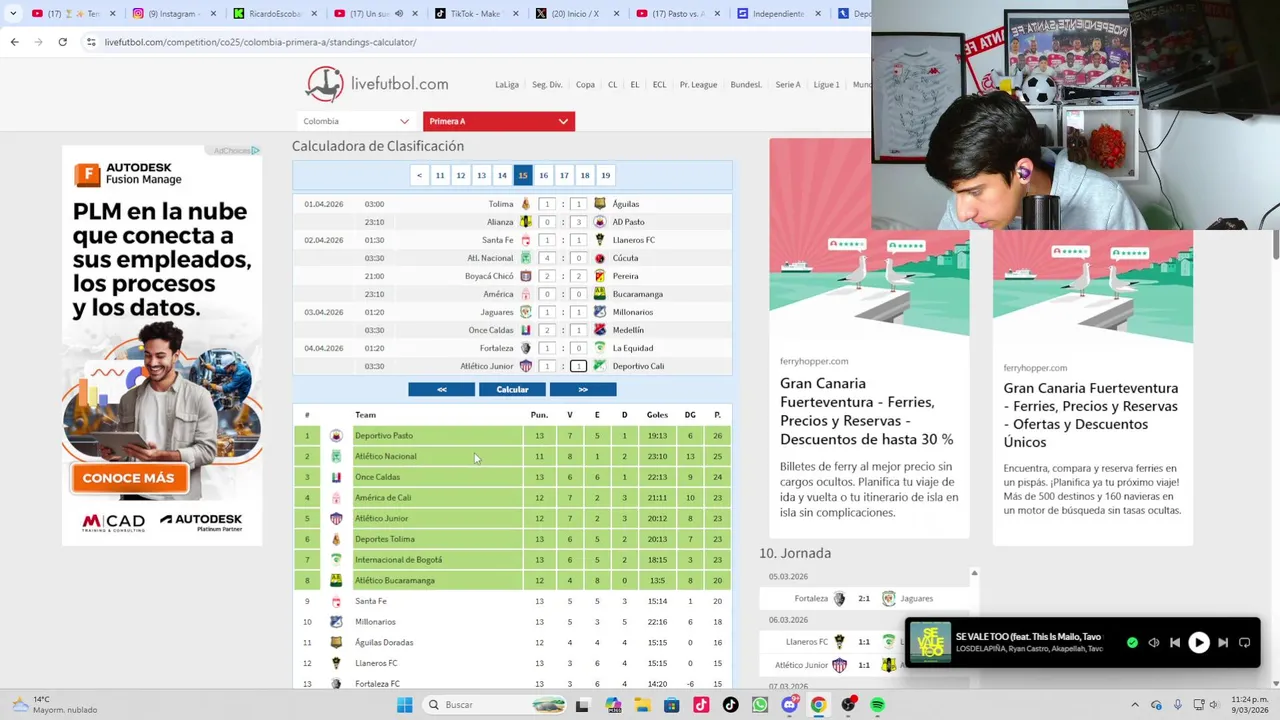Click Atlético Bucaramanga crest in standings
The width and height of the screenshot is (1280, 720).
[336, 580]
